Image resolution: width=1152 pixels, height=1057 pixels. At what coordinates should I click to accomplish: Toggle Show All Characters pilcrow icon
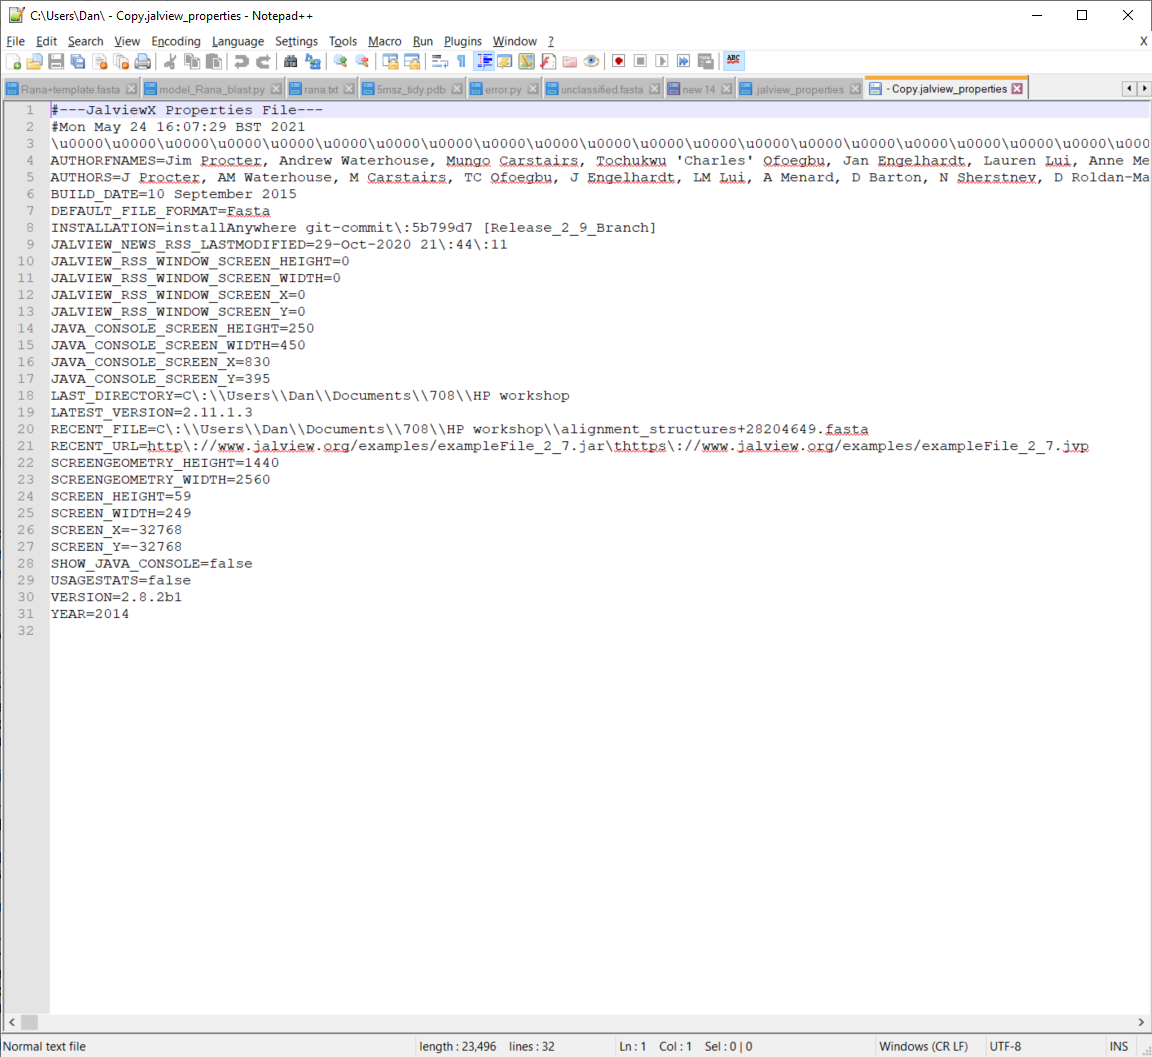(x=461, y=62)
